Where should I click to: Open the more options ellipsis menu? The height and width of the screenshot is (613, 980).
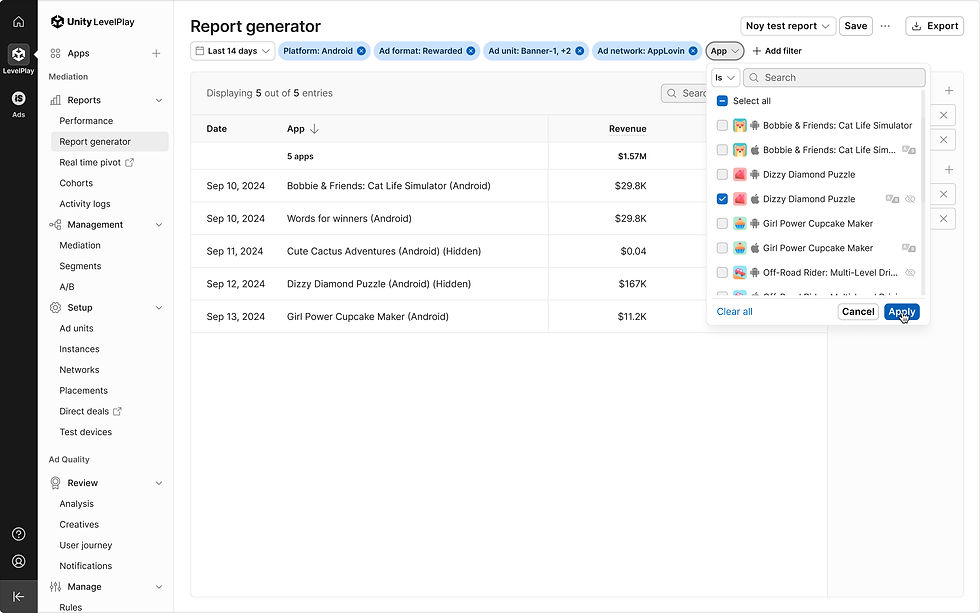[885, 26]
